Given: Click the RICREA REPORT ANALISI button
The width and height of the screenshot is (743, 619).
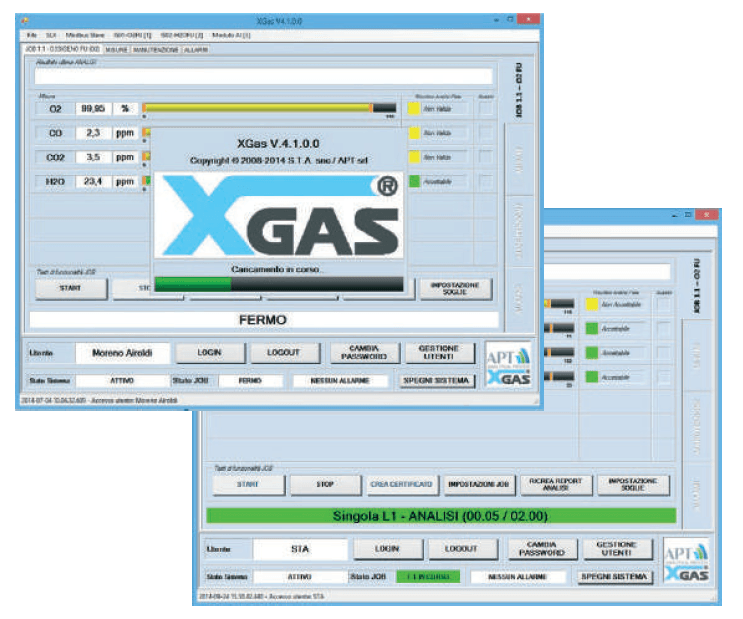Looking at the screenshot, I should [x=556, y=484].
